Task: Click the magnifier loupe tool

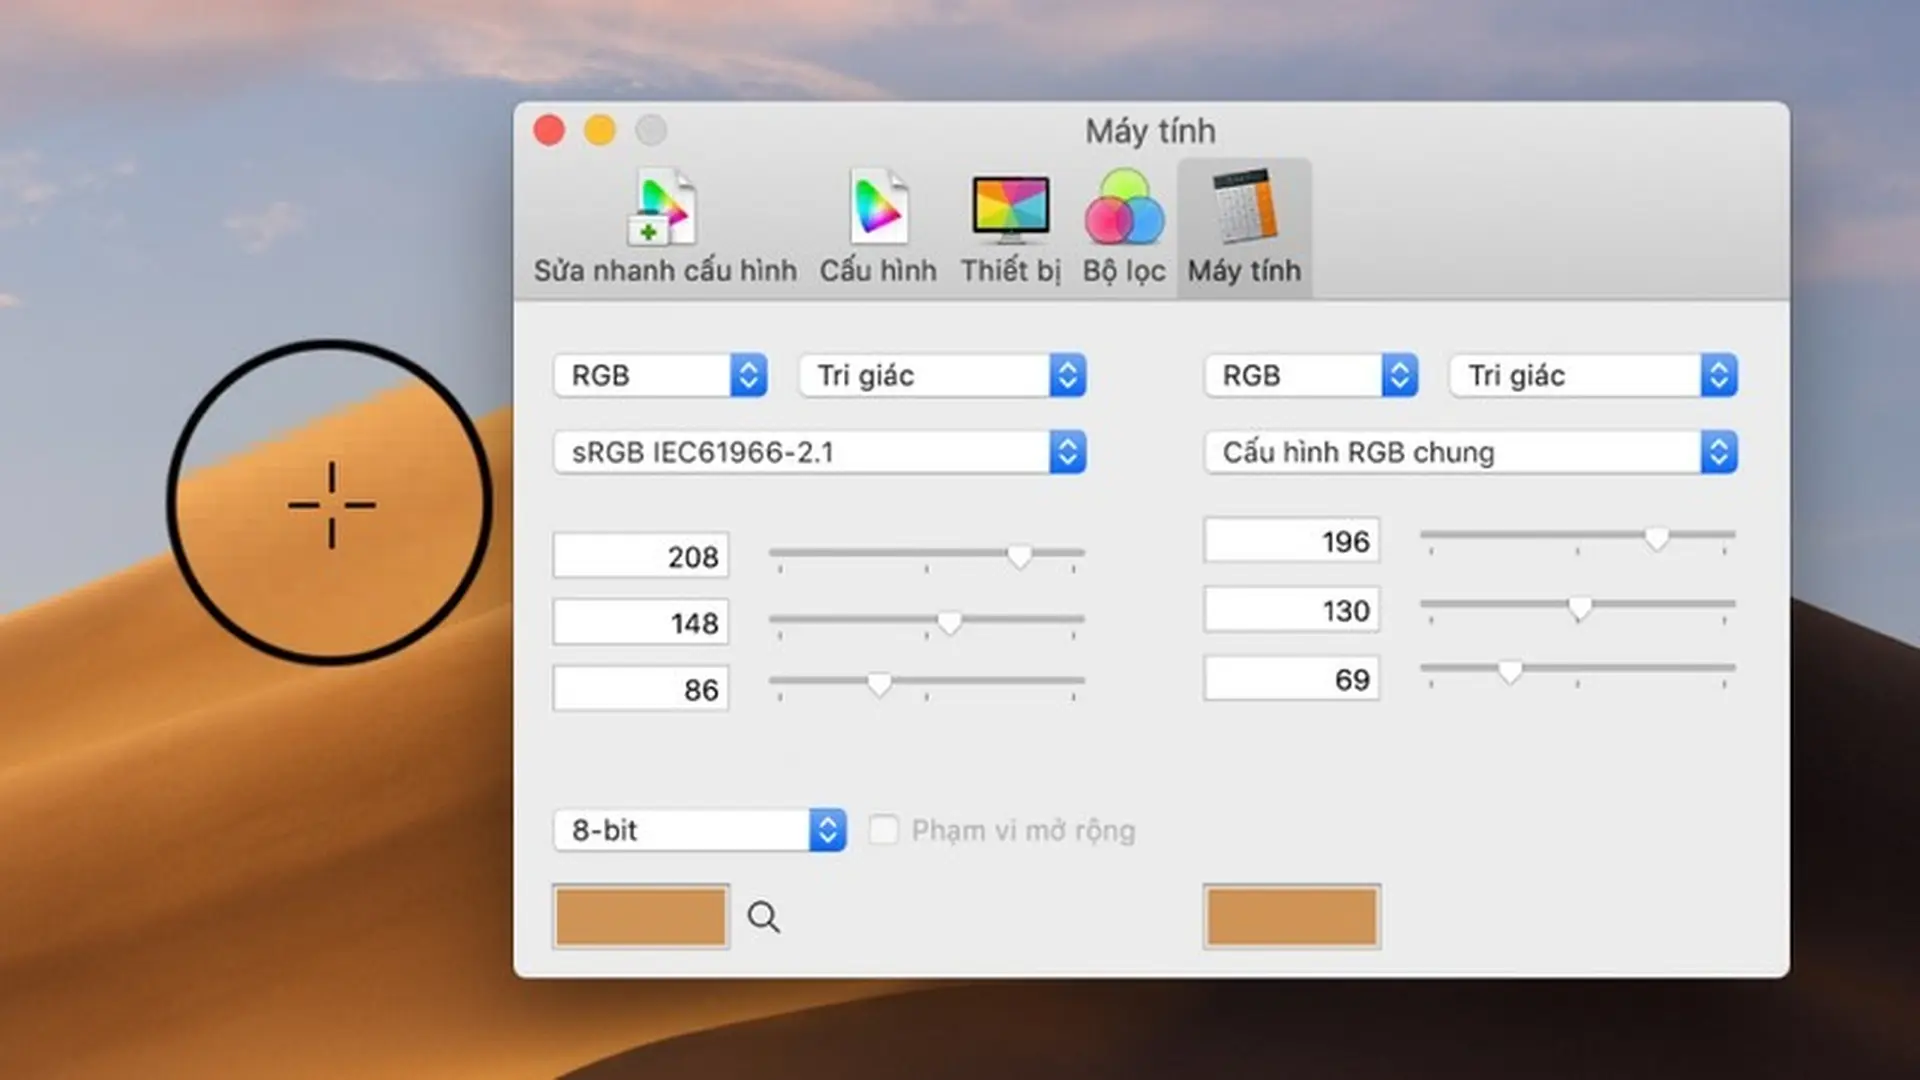Action: pyautogui.click(x=764, y=916)
